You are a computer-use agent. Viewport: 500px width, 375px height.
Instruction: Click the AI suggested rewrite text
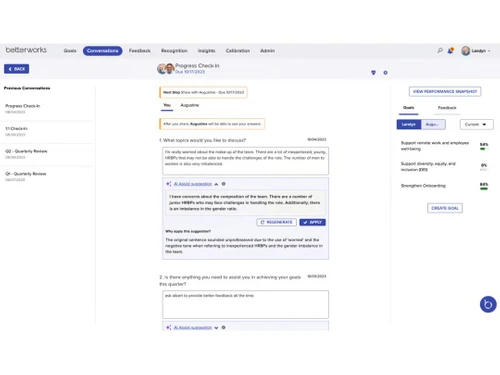point(245,203)
